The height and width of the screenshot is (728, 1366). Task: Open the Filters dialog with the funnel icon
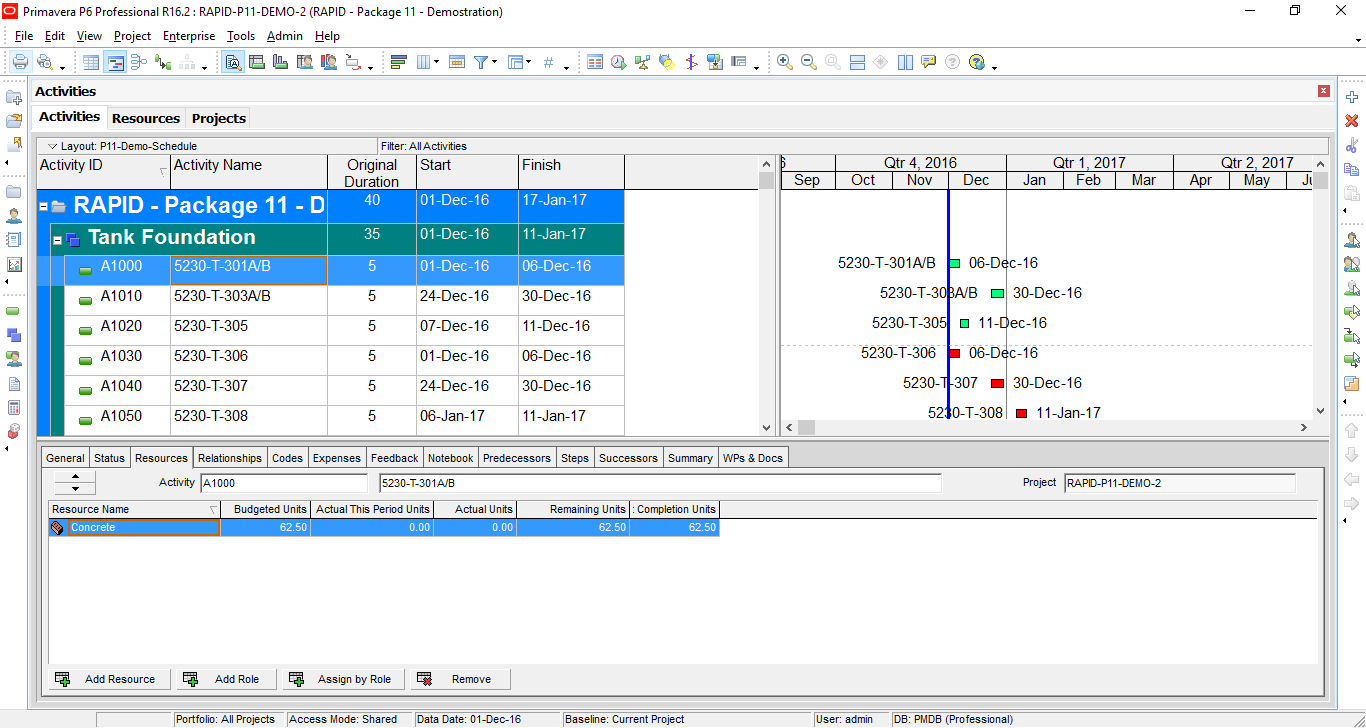coord(481,62)
